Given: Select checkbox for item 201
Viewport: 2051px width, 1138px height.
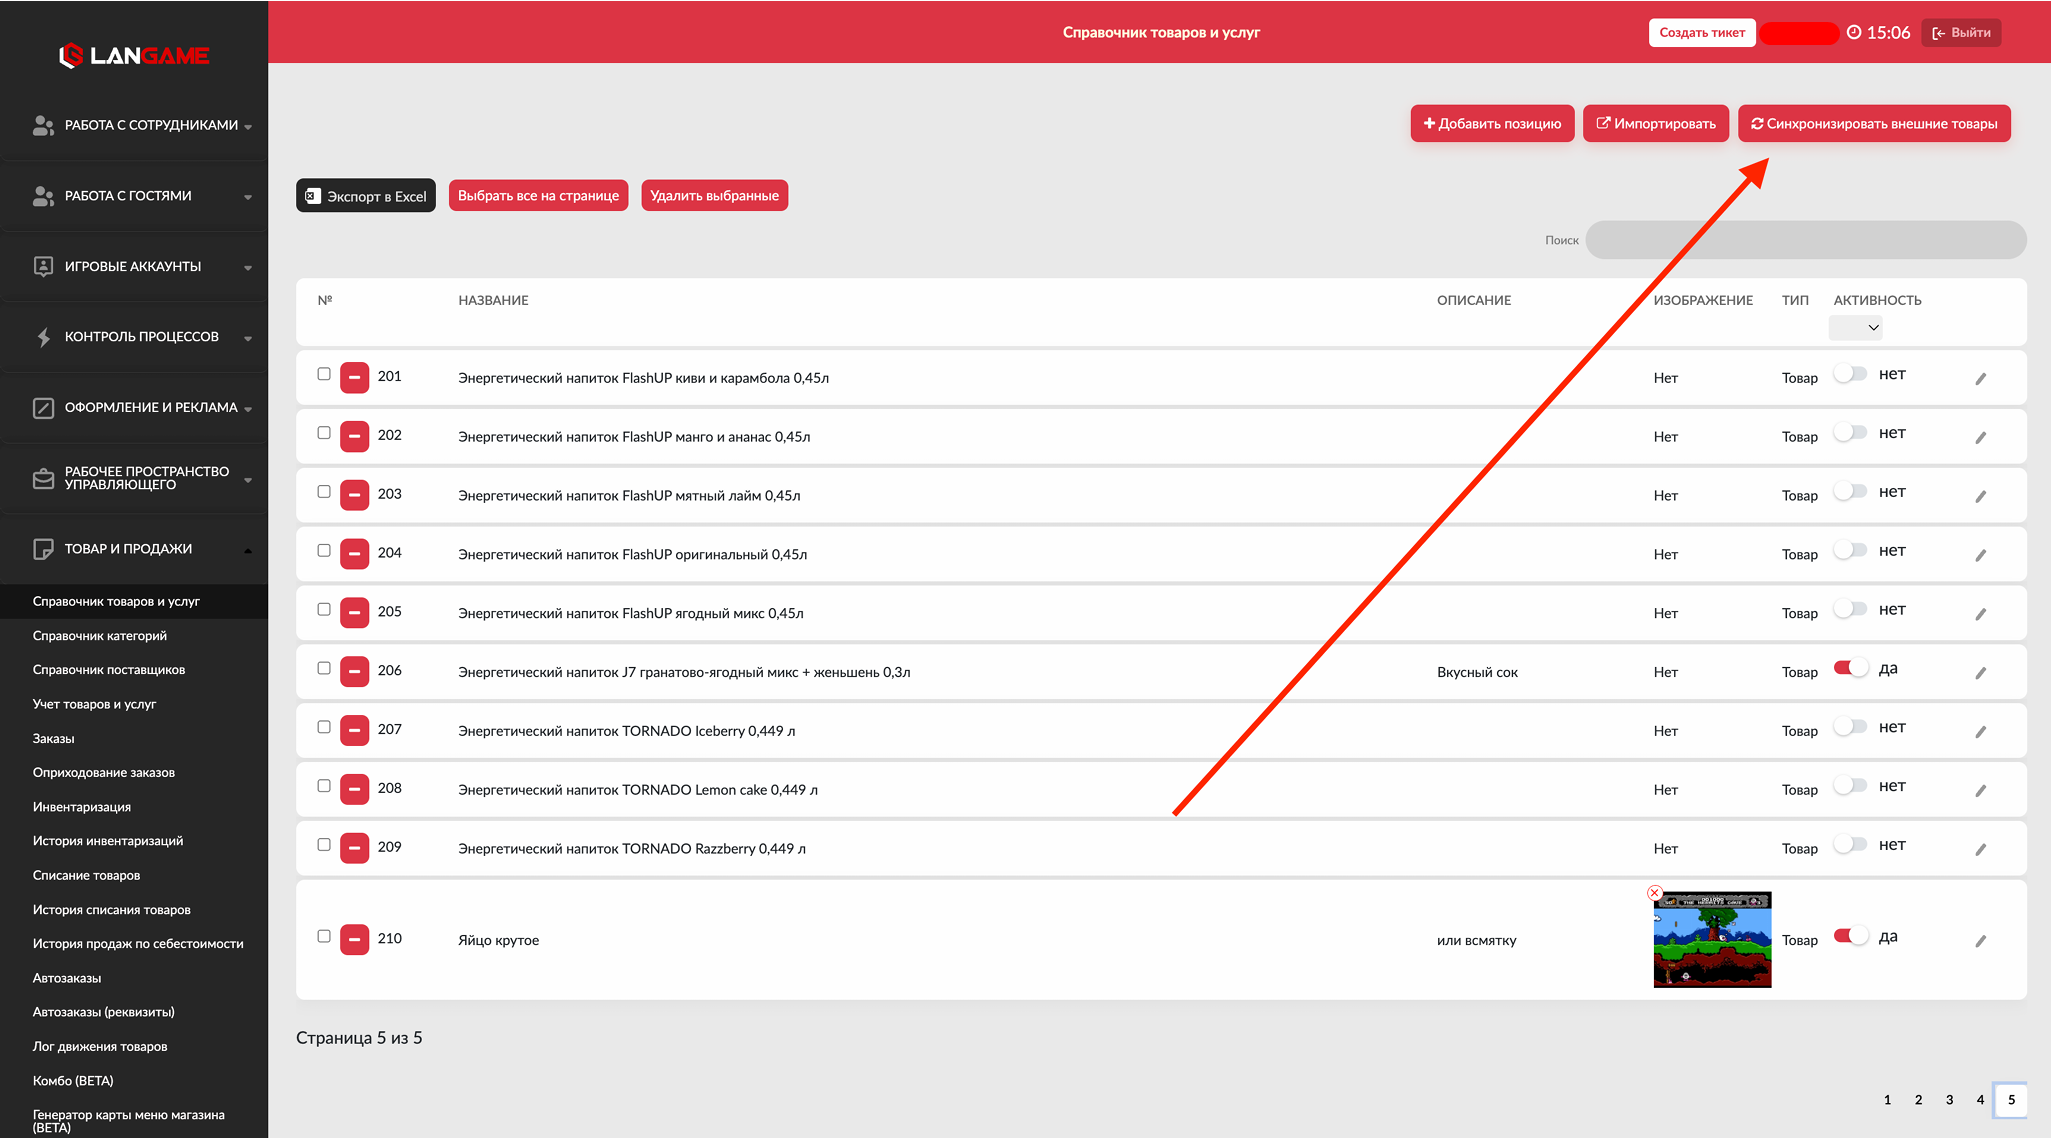Looking at the screenshot, I should [324, 374].
